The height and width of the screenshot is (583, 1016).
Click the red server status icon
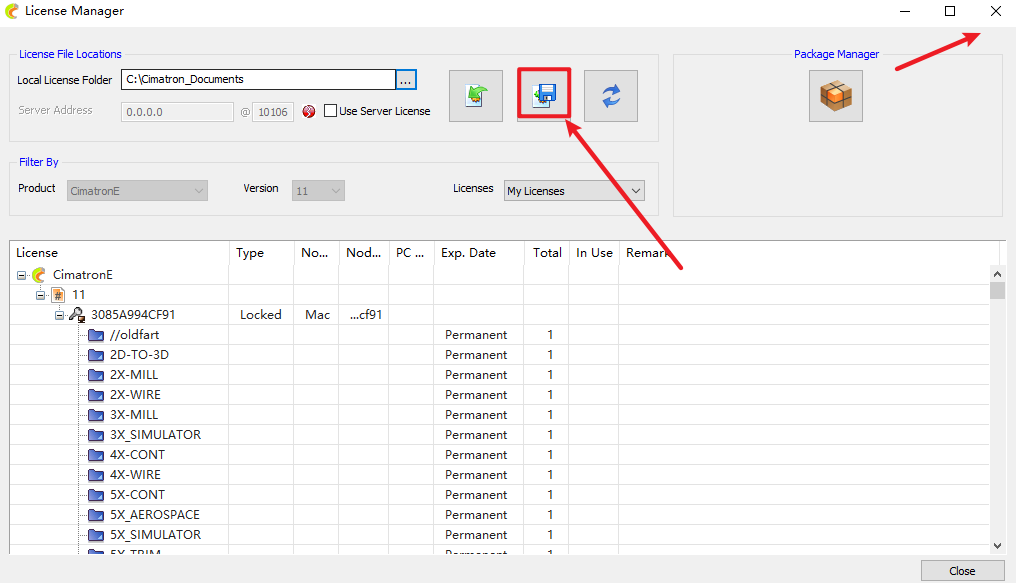tap(309, 112)
